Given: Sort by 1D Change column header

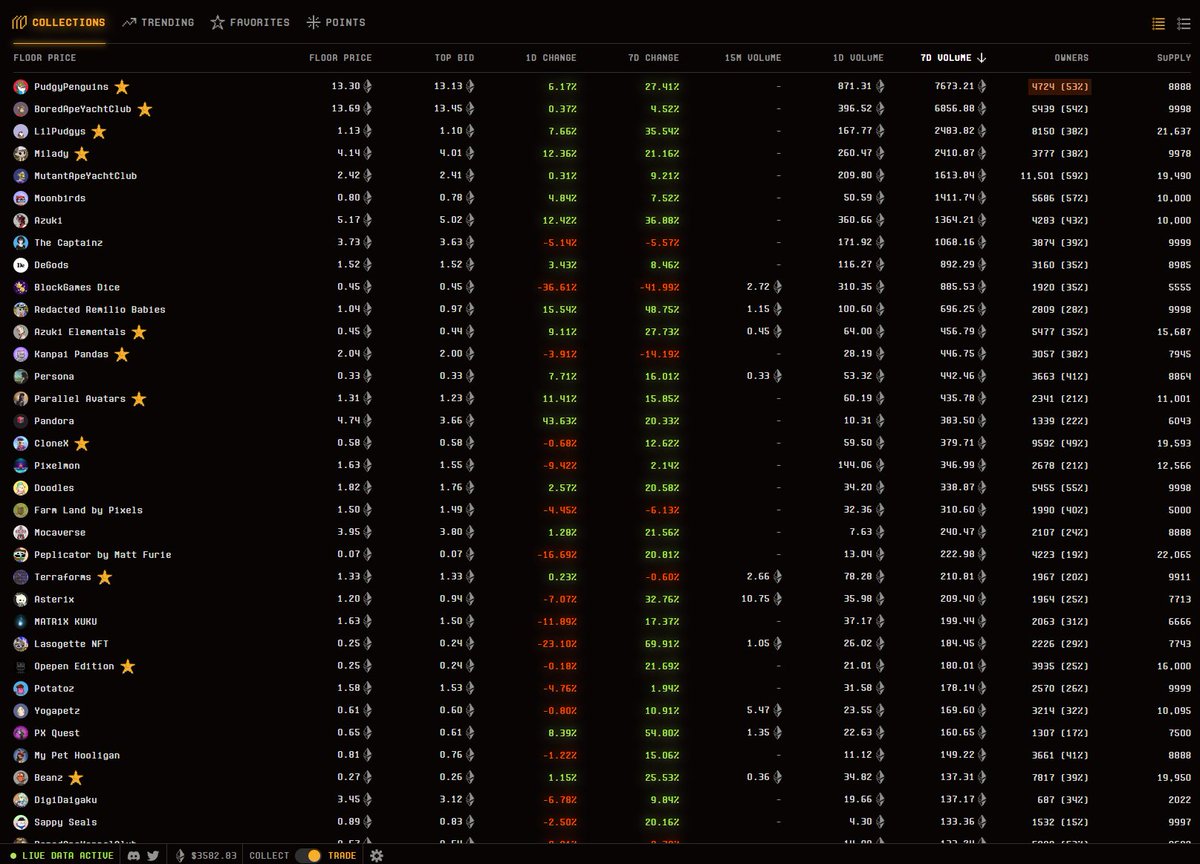Looking at the screenshot, I should click(x=552, y=58).
